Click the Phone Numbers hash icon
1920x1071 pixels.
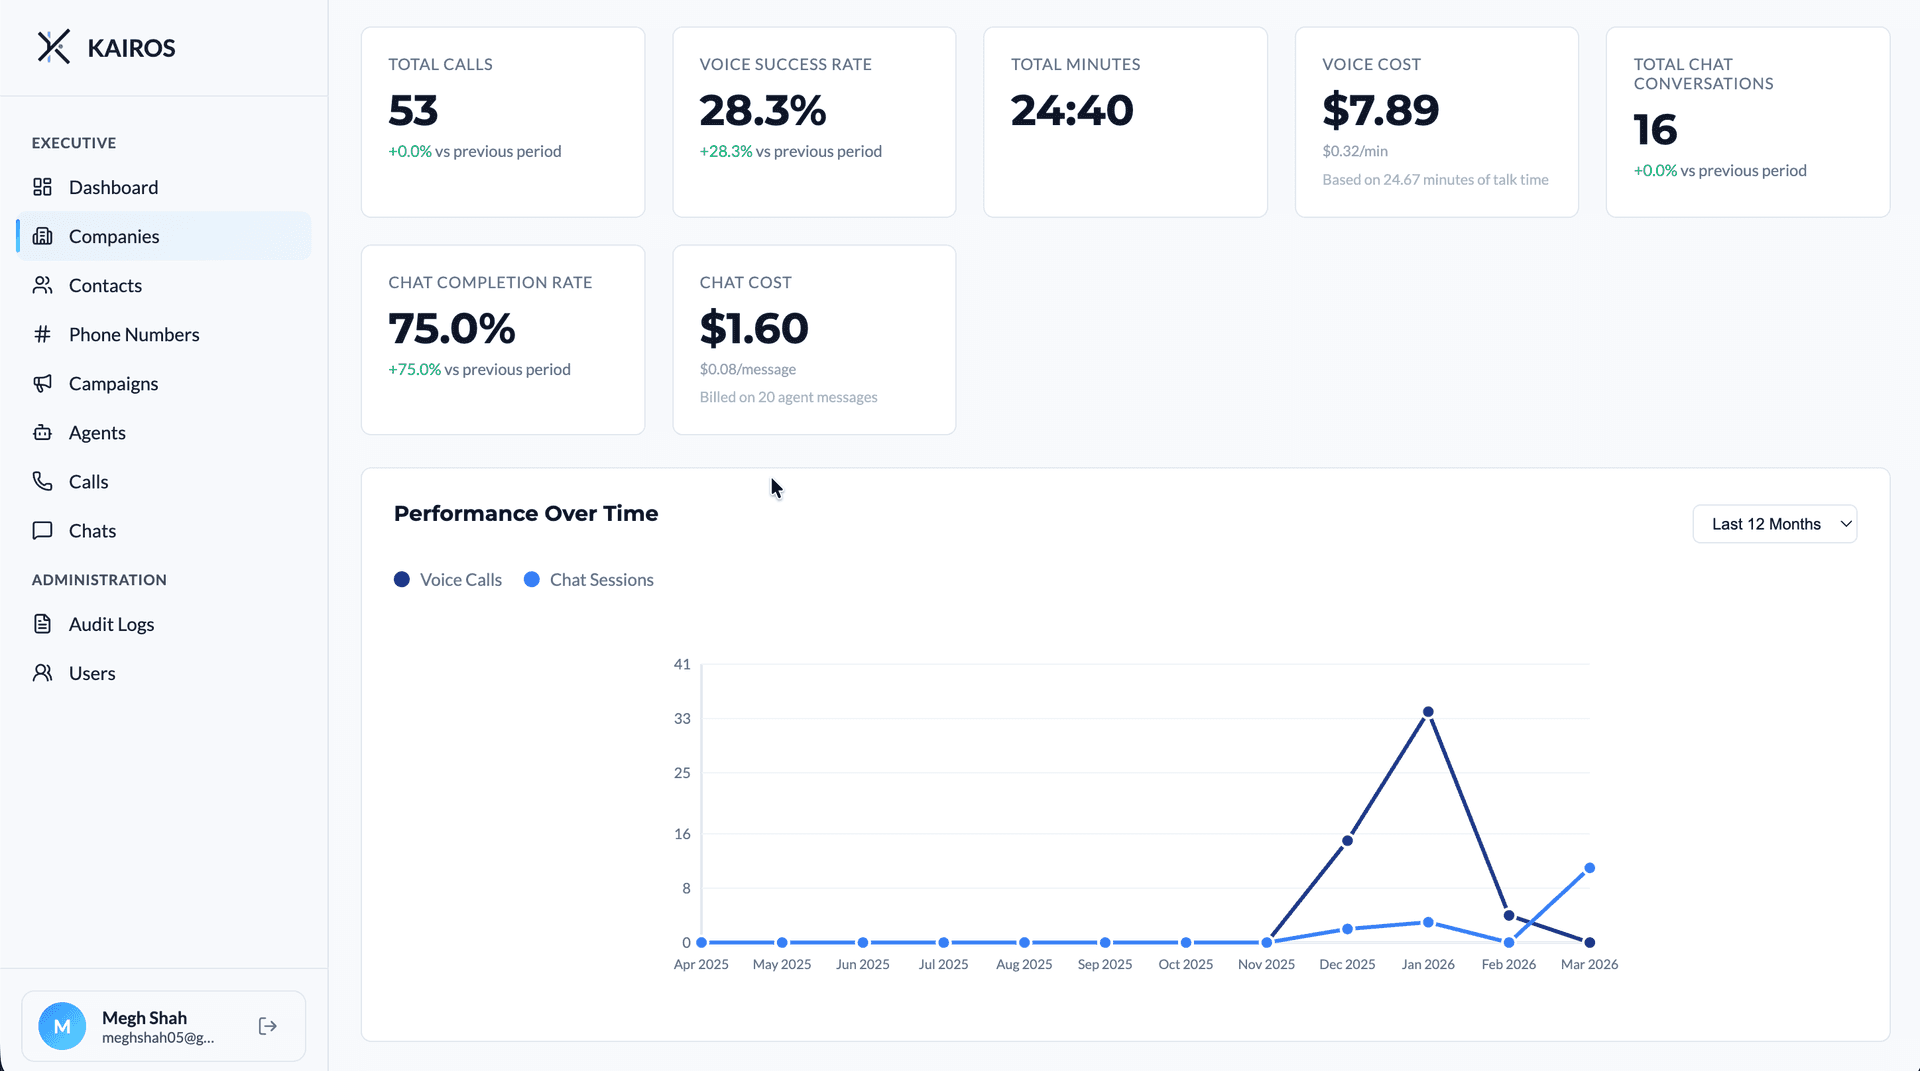(43, 334)
